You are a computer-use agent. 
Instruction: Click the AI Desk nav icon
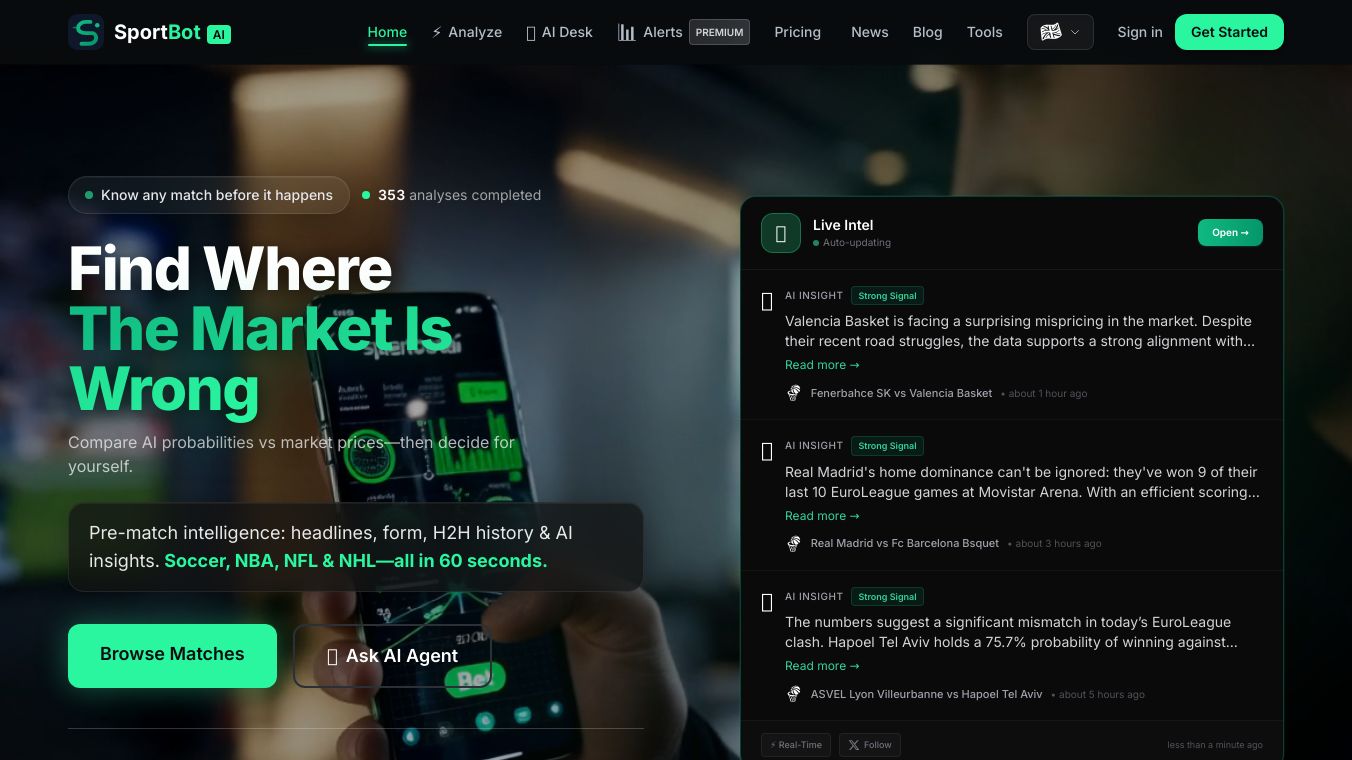[531, 33]
